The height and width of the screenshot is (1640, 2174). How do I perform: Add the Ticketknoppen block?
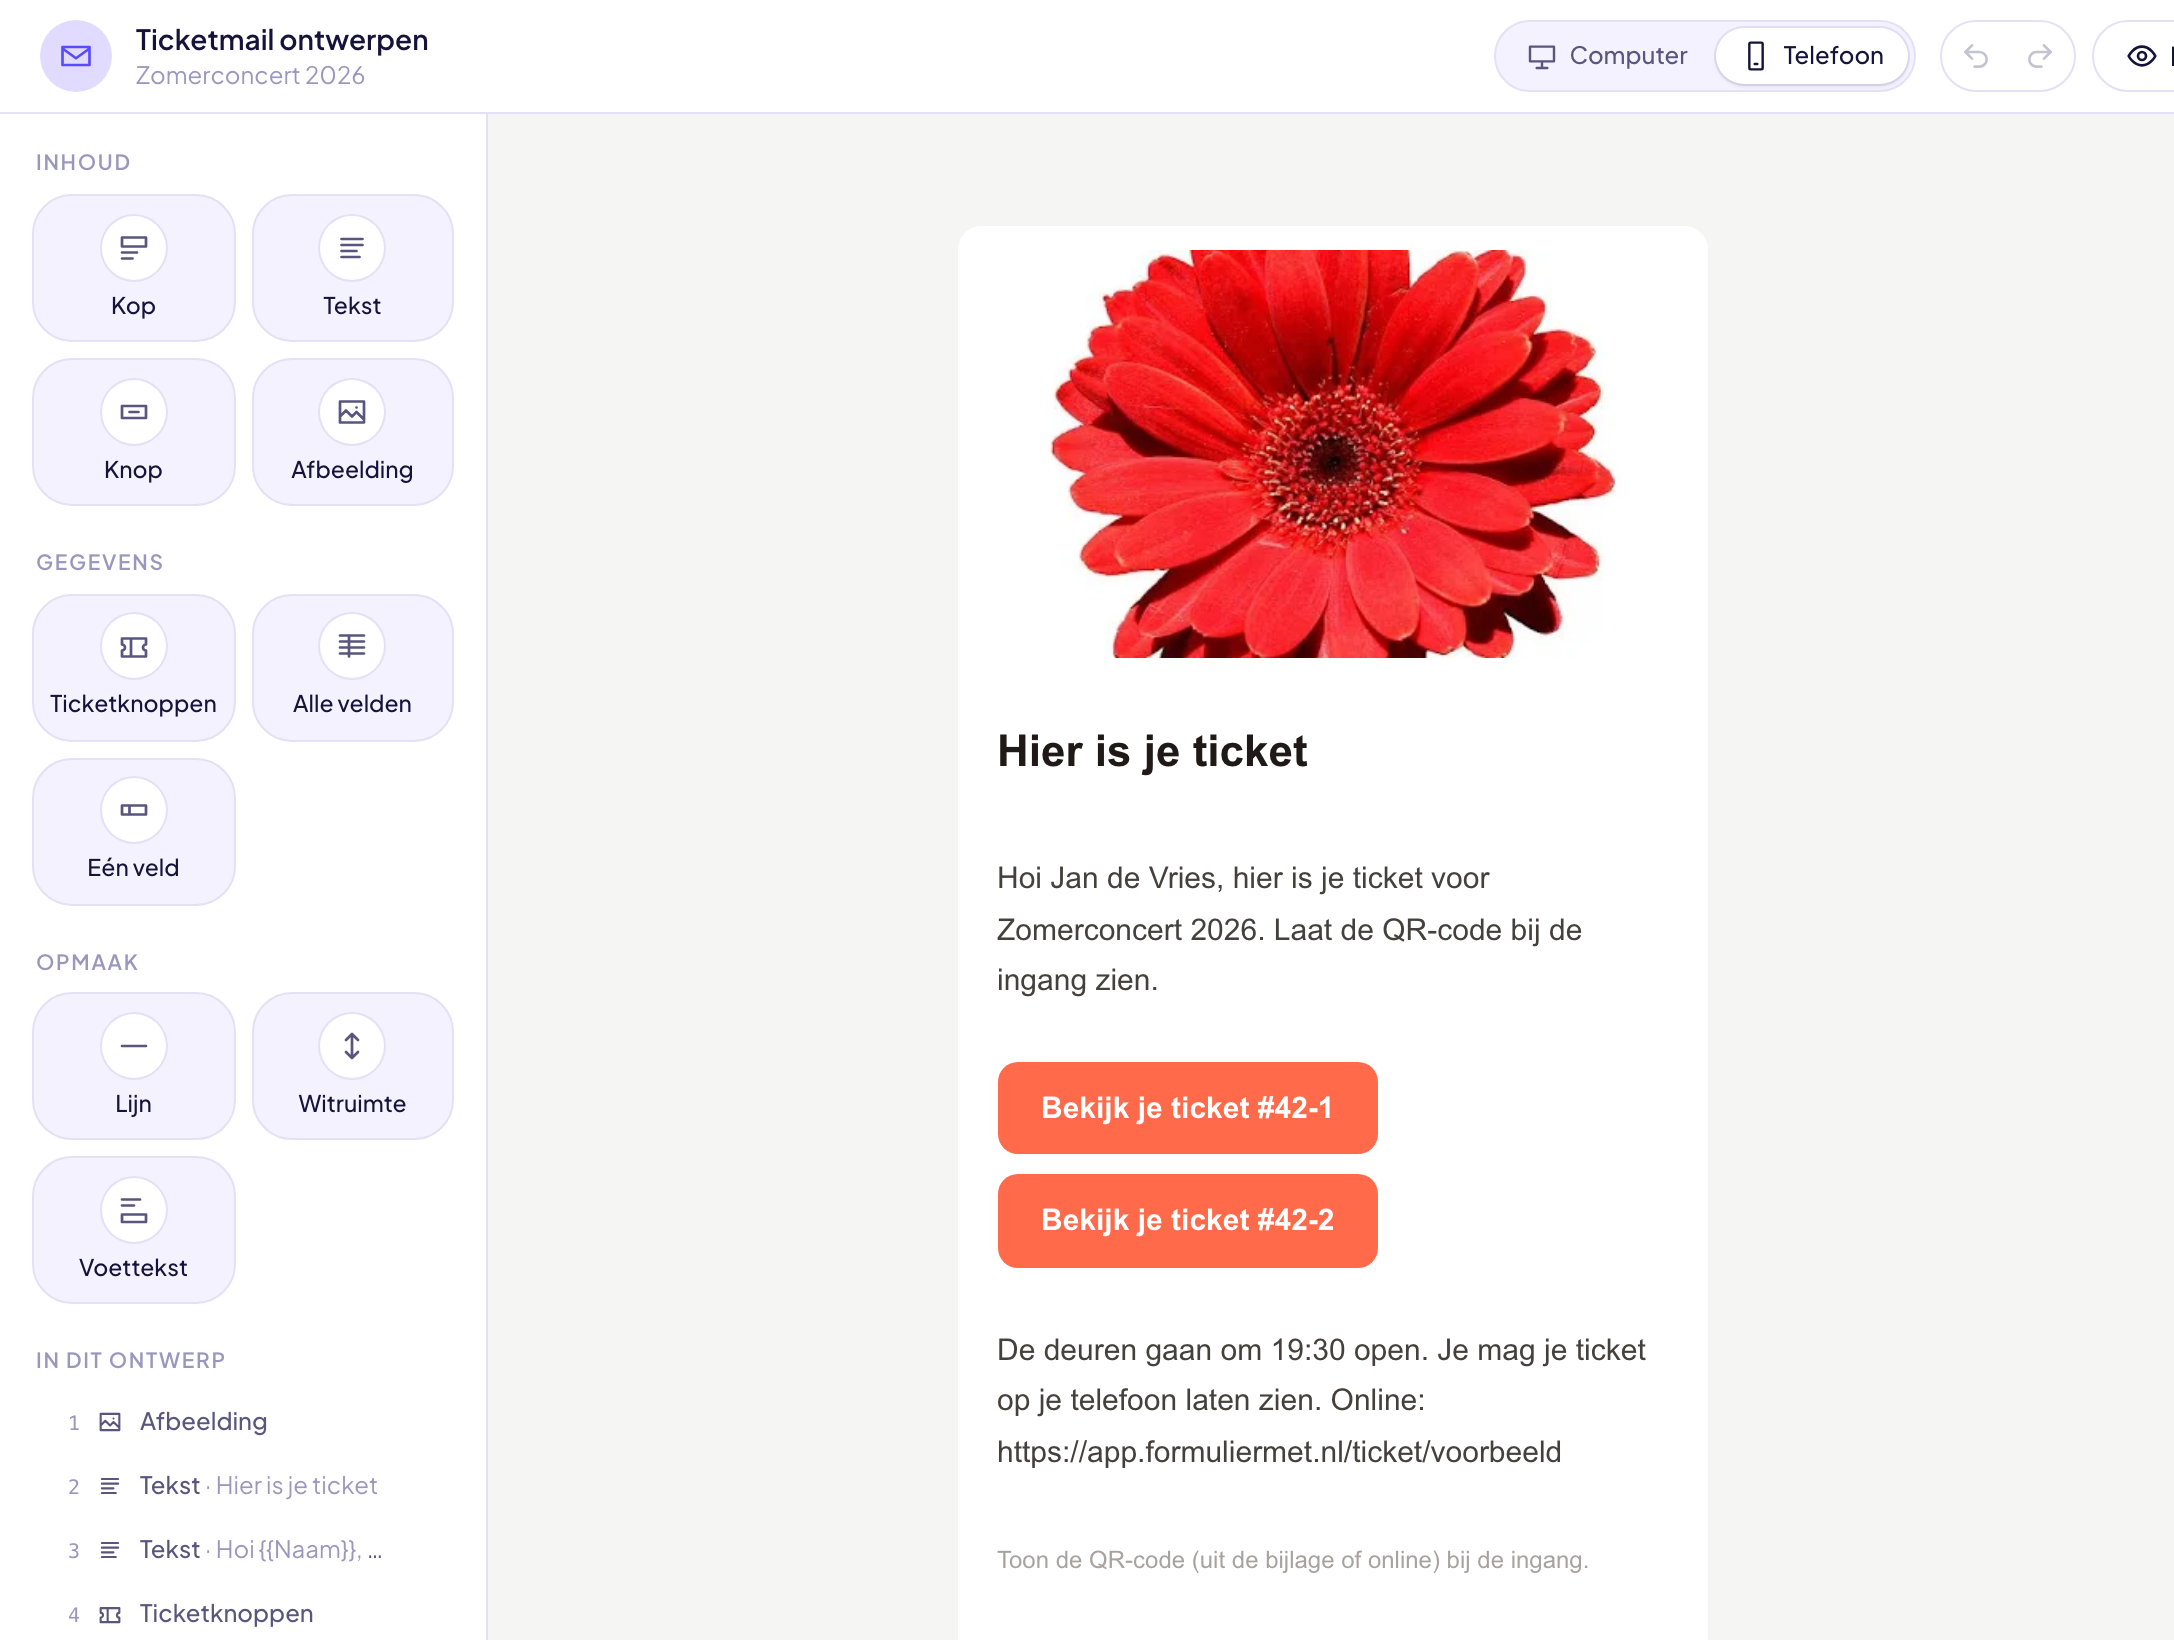[134, 668]
